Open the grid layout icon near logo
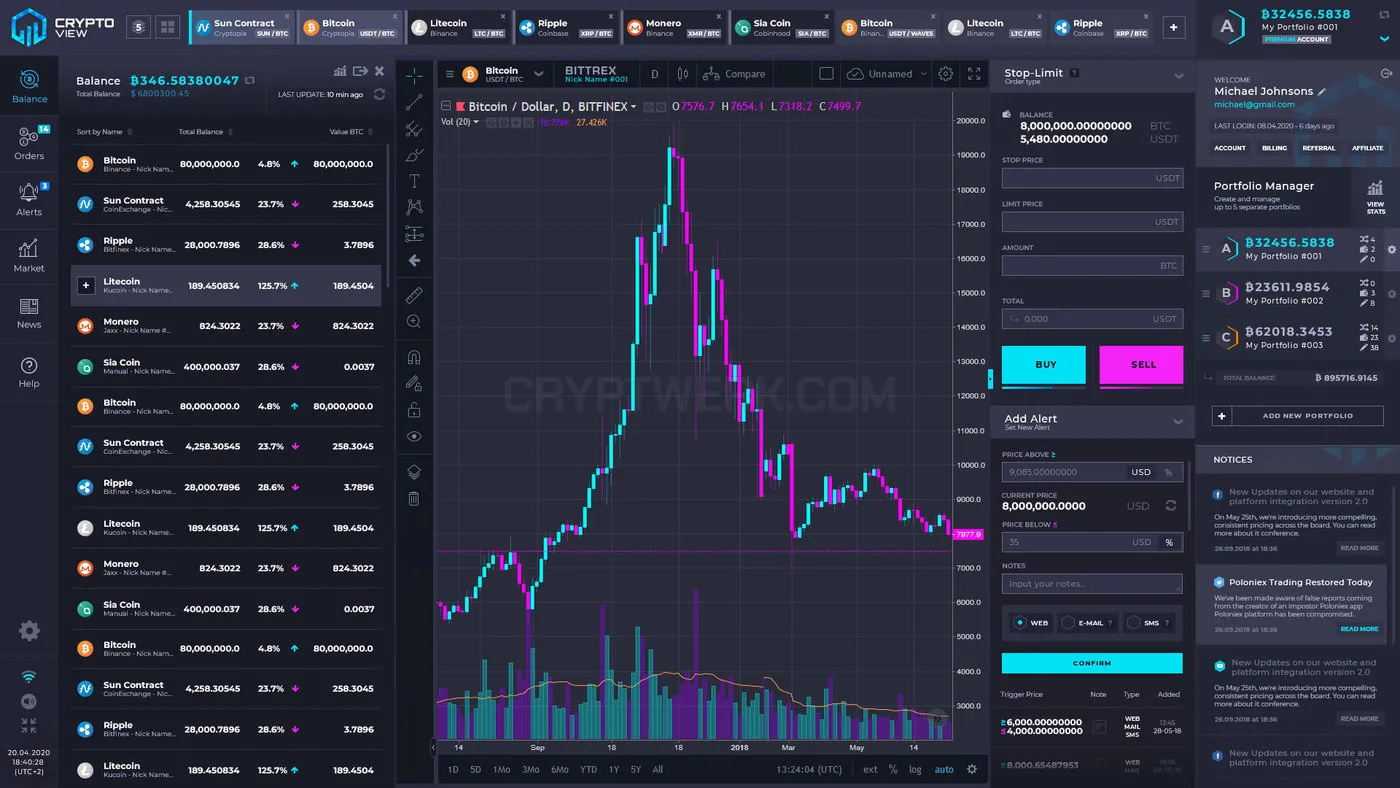 (x=167, y=27)
